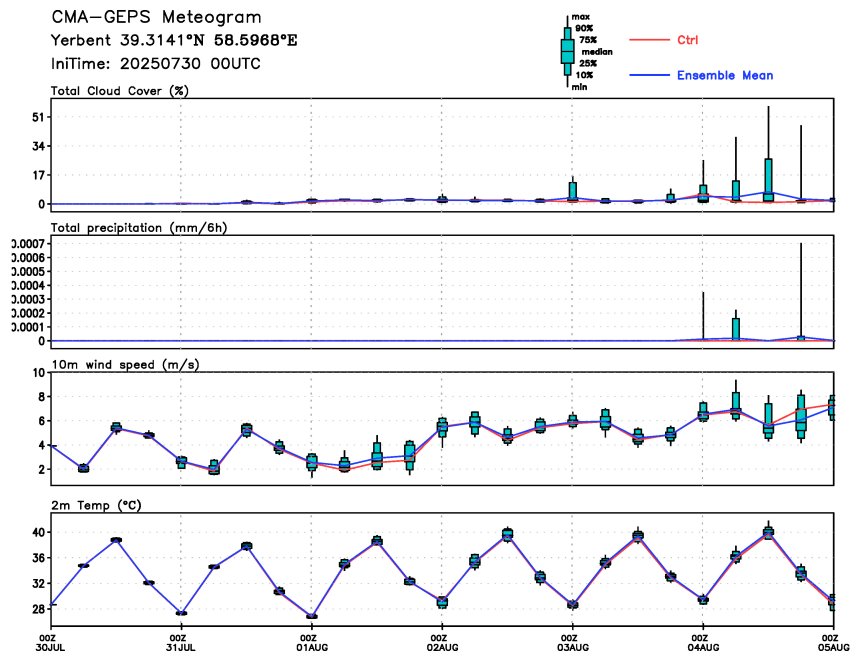Click the 'CMA-GEPS Meteogram' title

pos(156,17)
